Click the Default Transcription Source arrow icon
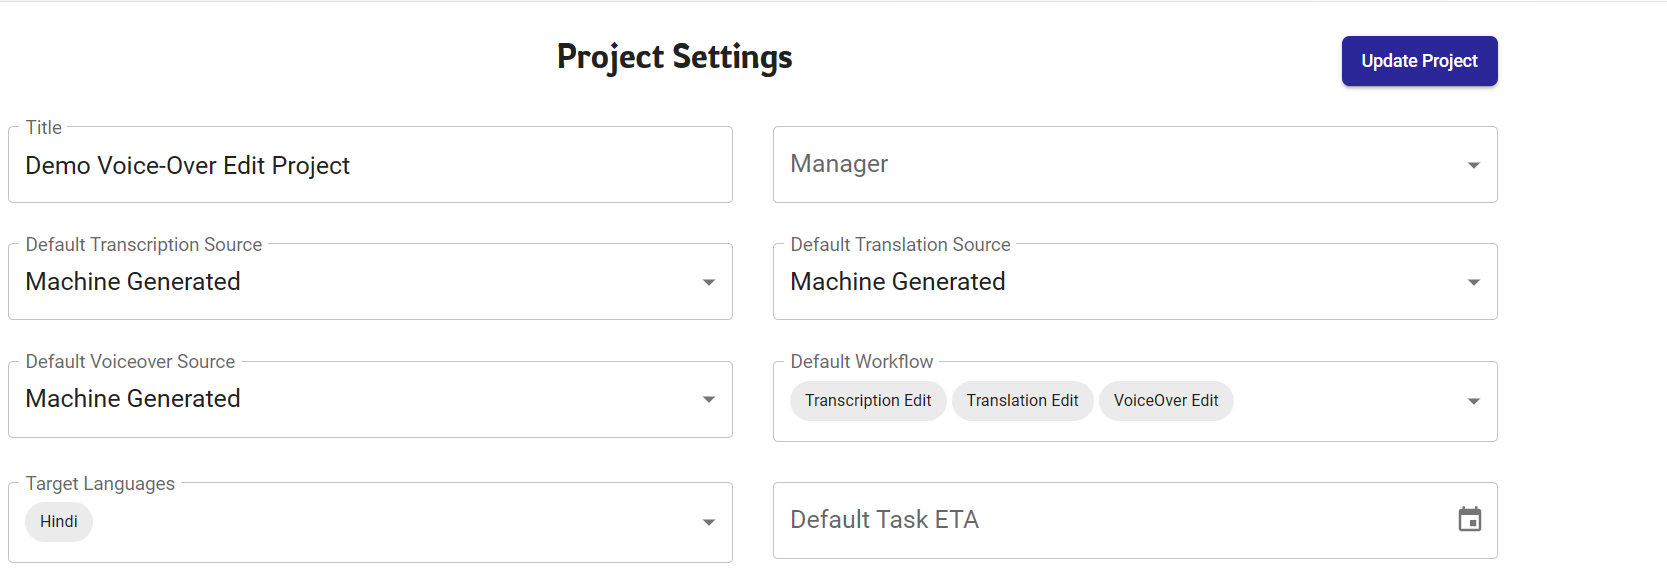Viewport: 1667px width, 571px height. [x=708, y=282]
